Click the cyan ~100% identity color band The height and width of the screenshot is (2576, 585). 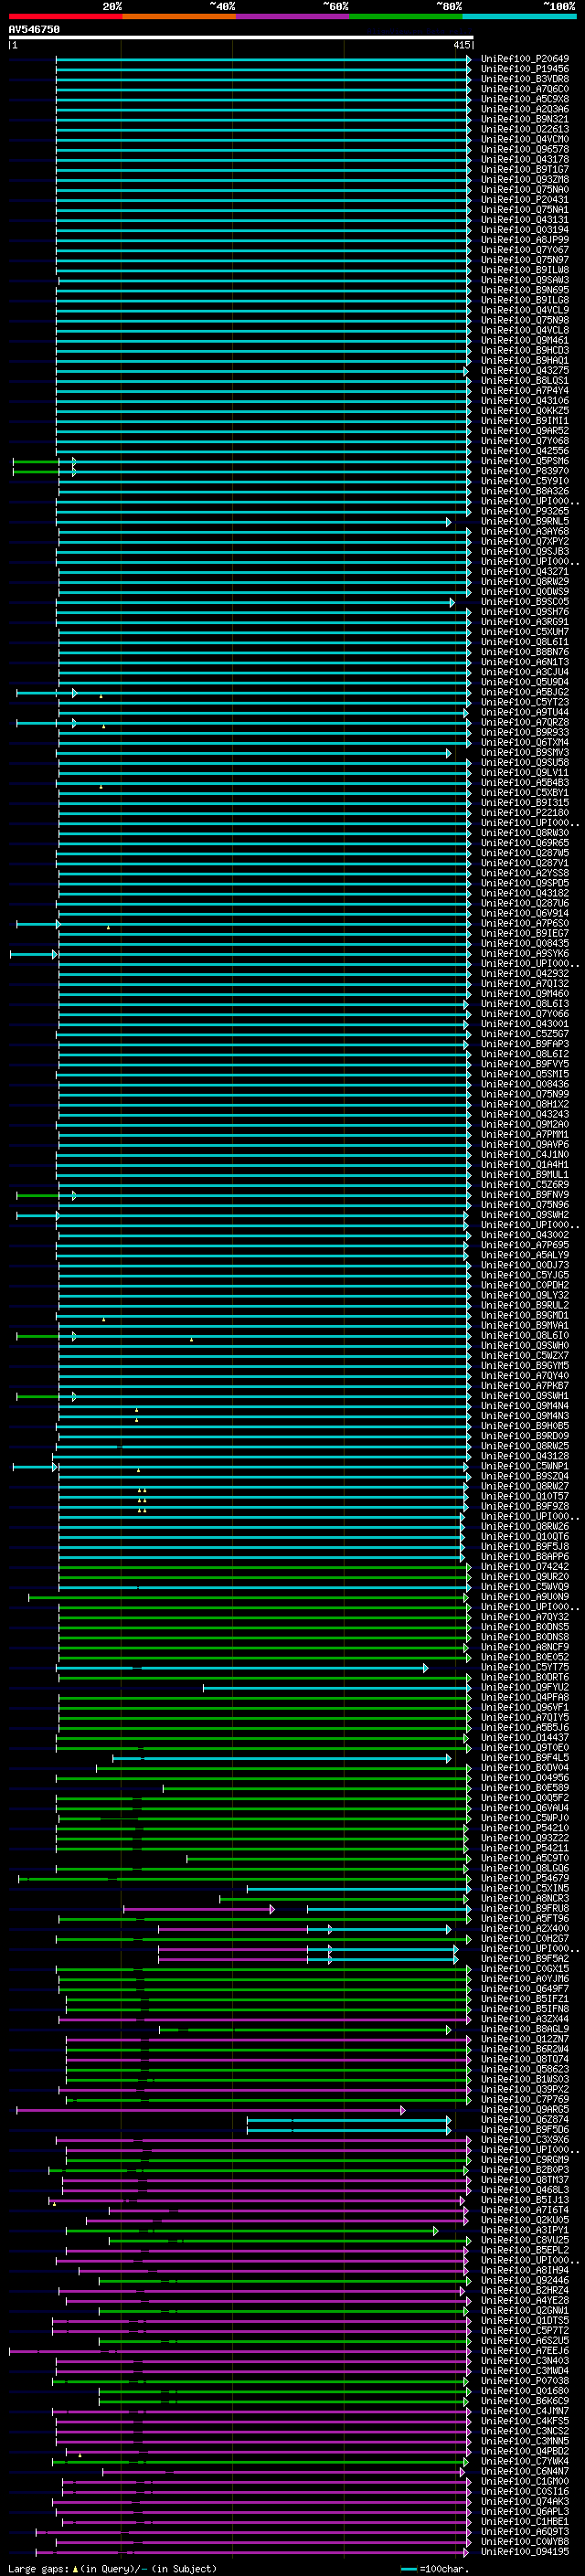(519, 17)
